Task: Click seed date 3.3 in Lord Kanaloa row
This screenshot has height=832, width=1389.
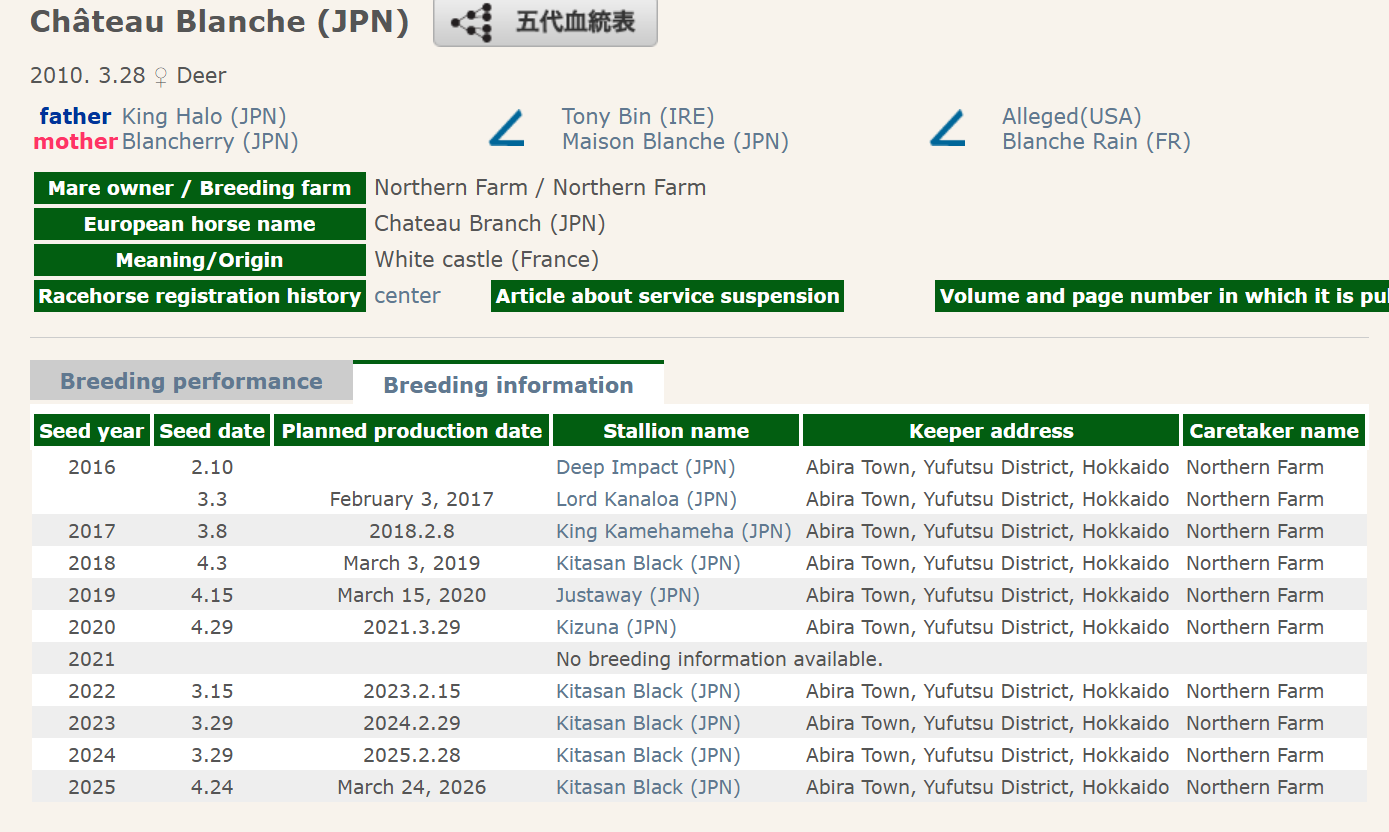Action: [212, 499]
